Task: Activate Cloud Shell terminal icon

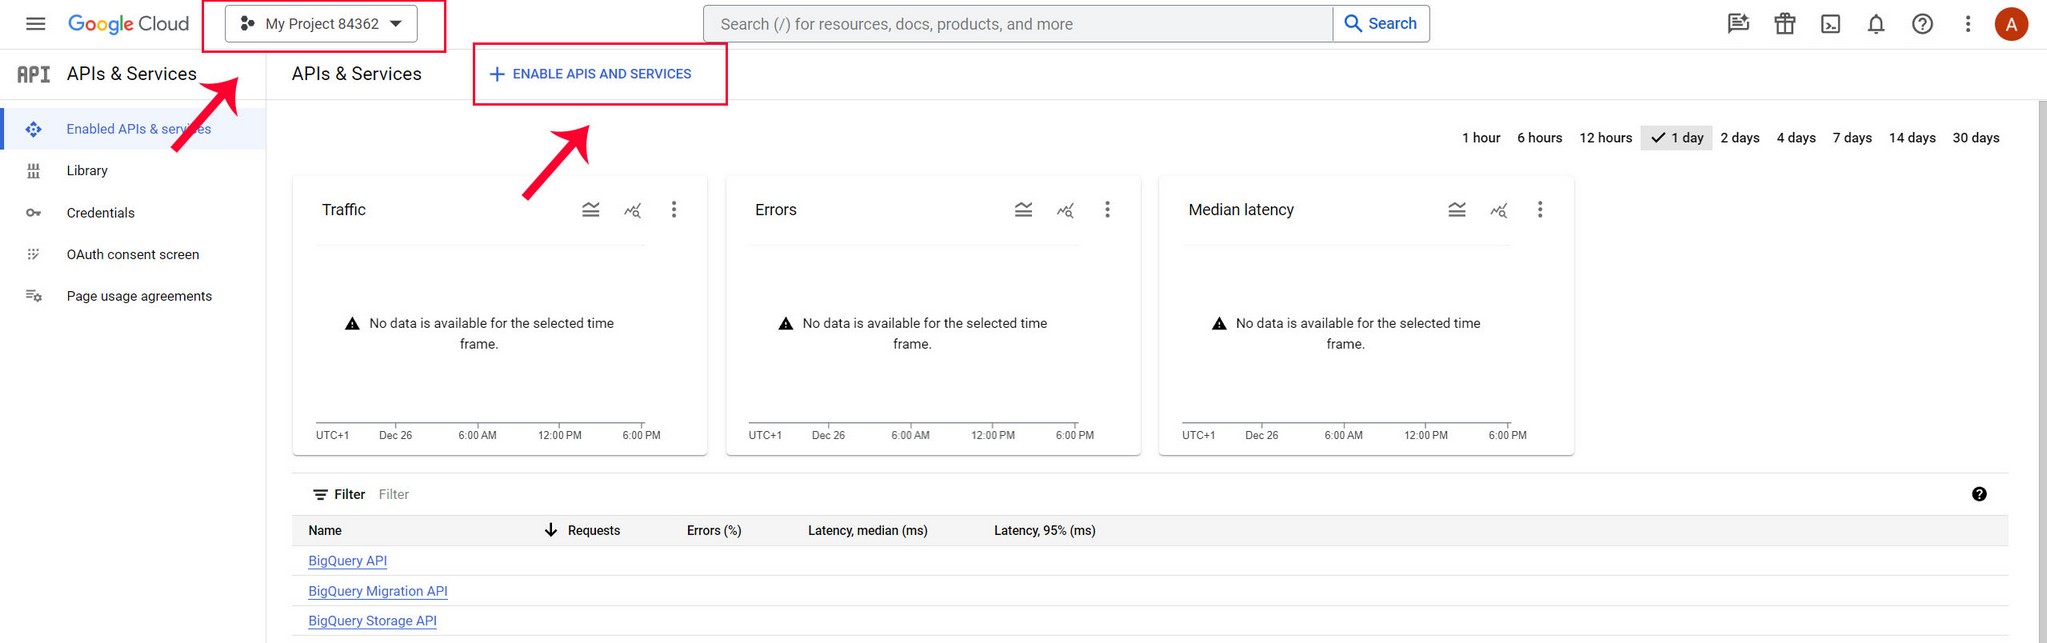Action: [1830, 24]
